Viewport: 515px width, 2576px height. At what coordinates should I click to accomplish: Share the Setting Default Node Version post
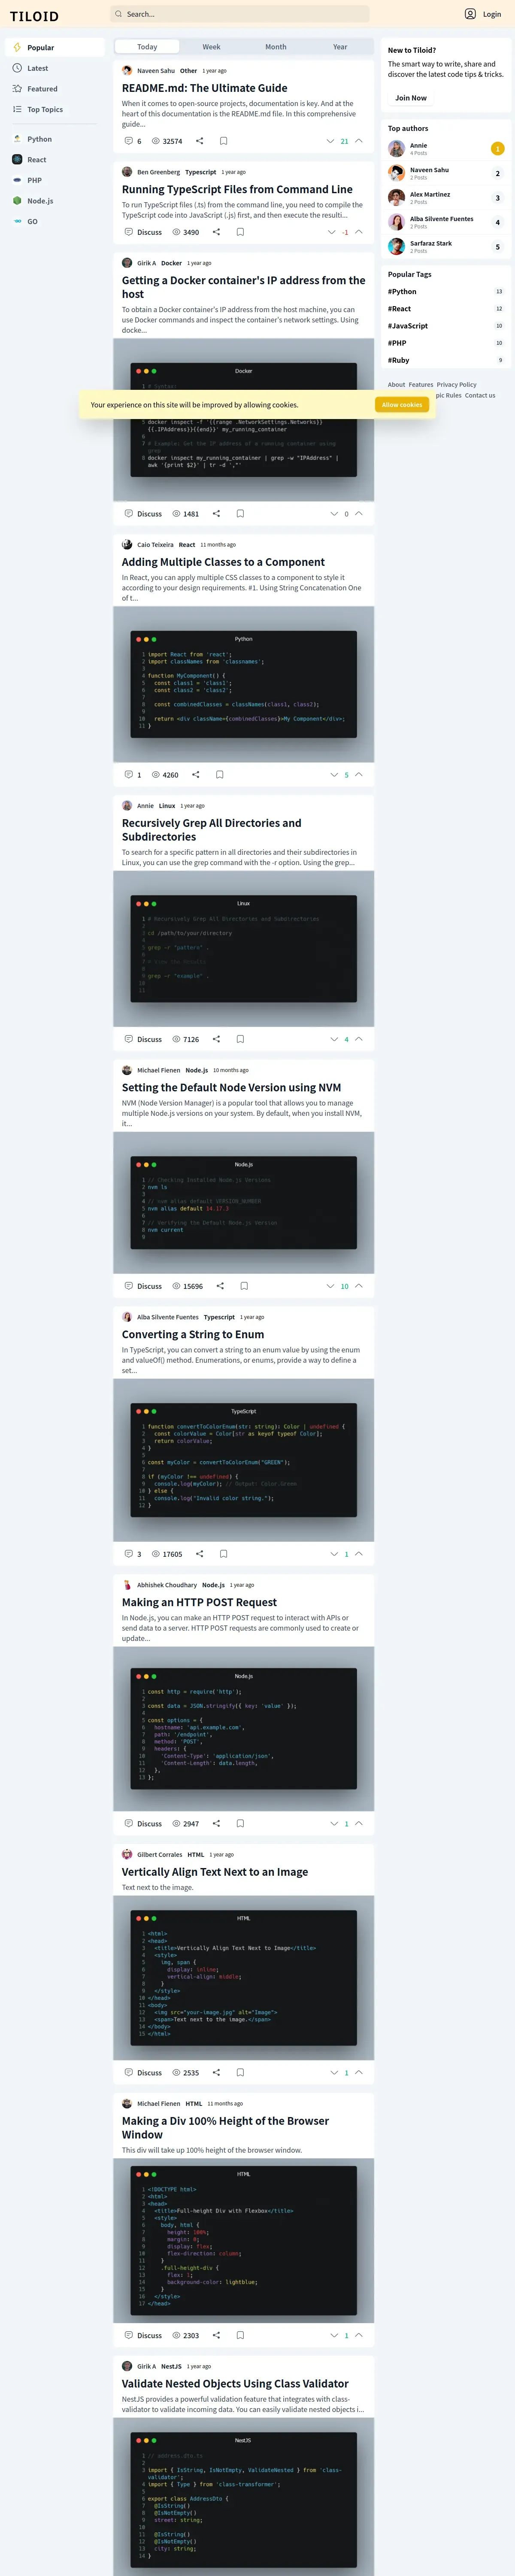(220, 1286)
